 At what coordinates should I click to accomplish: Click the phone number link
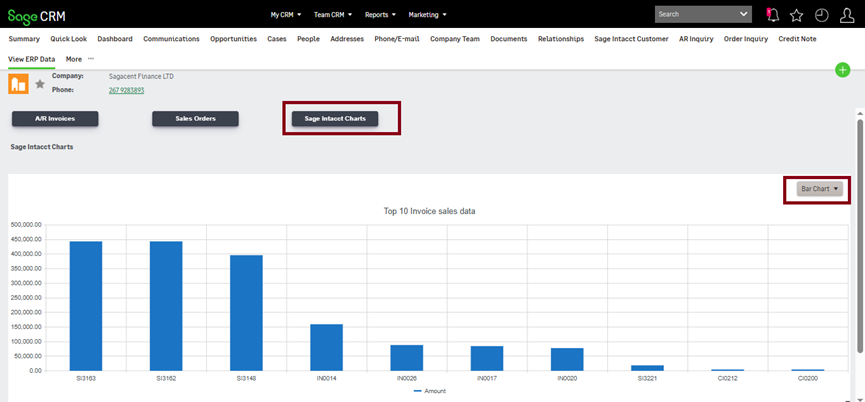pyautogui.click(x=126, y=90)
